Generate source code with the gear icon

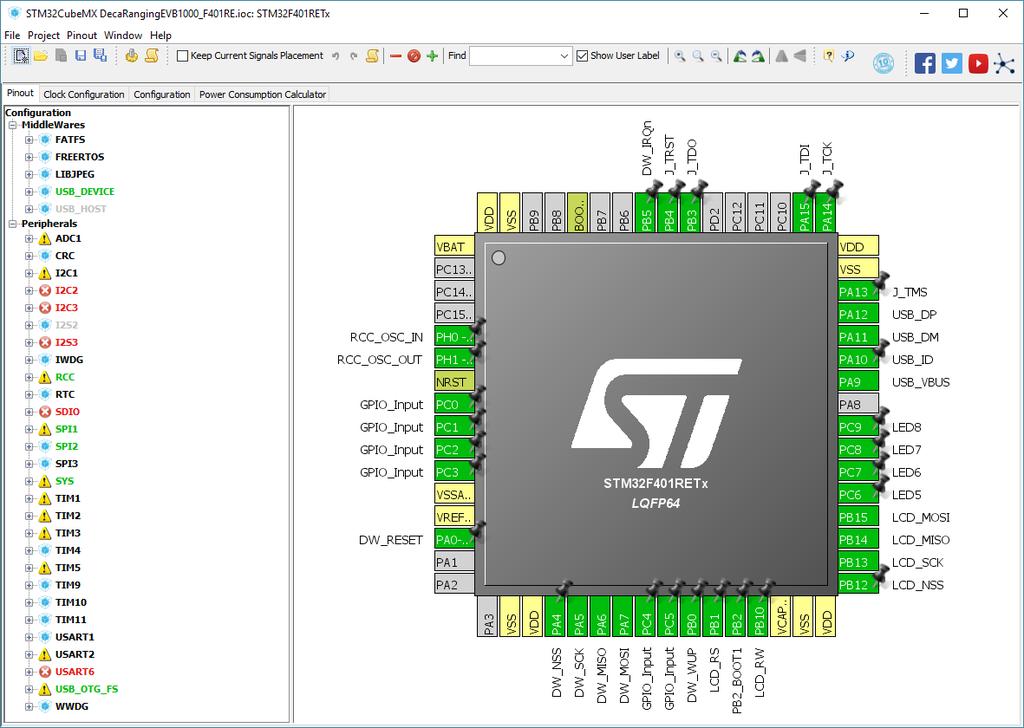click(131, 56)
